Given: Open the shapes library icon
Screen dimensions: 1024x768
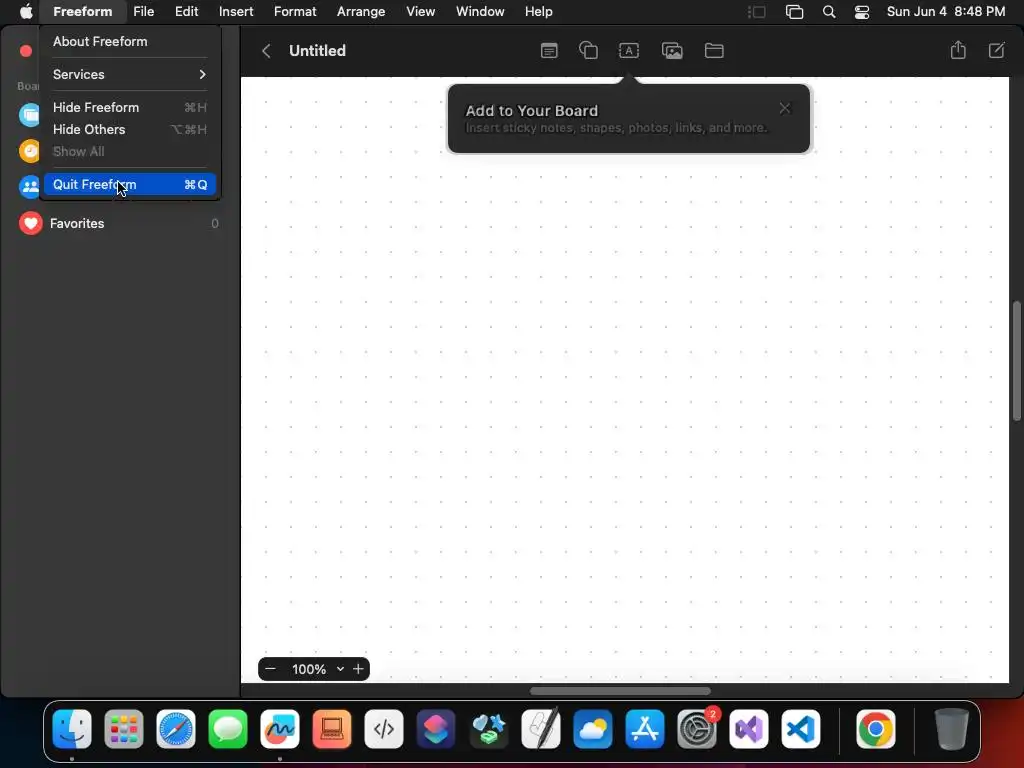Looking at the screenshot, I should point(588,50).
